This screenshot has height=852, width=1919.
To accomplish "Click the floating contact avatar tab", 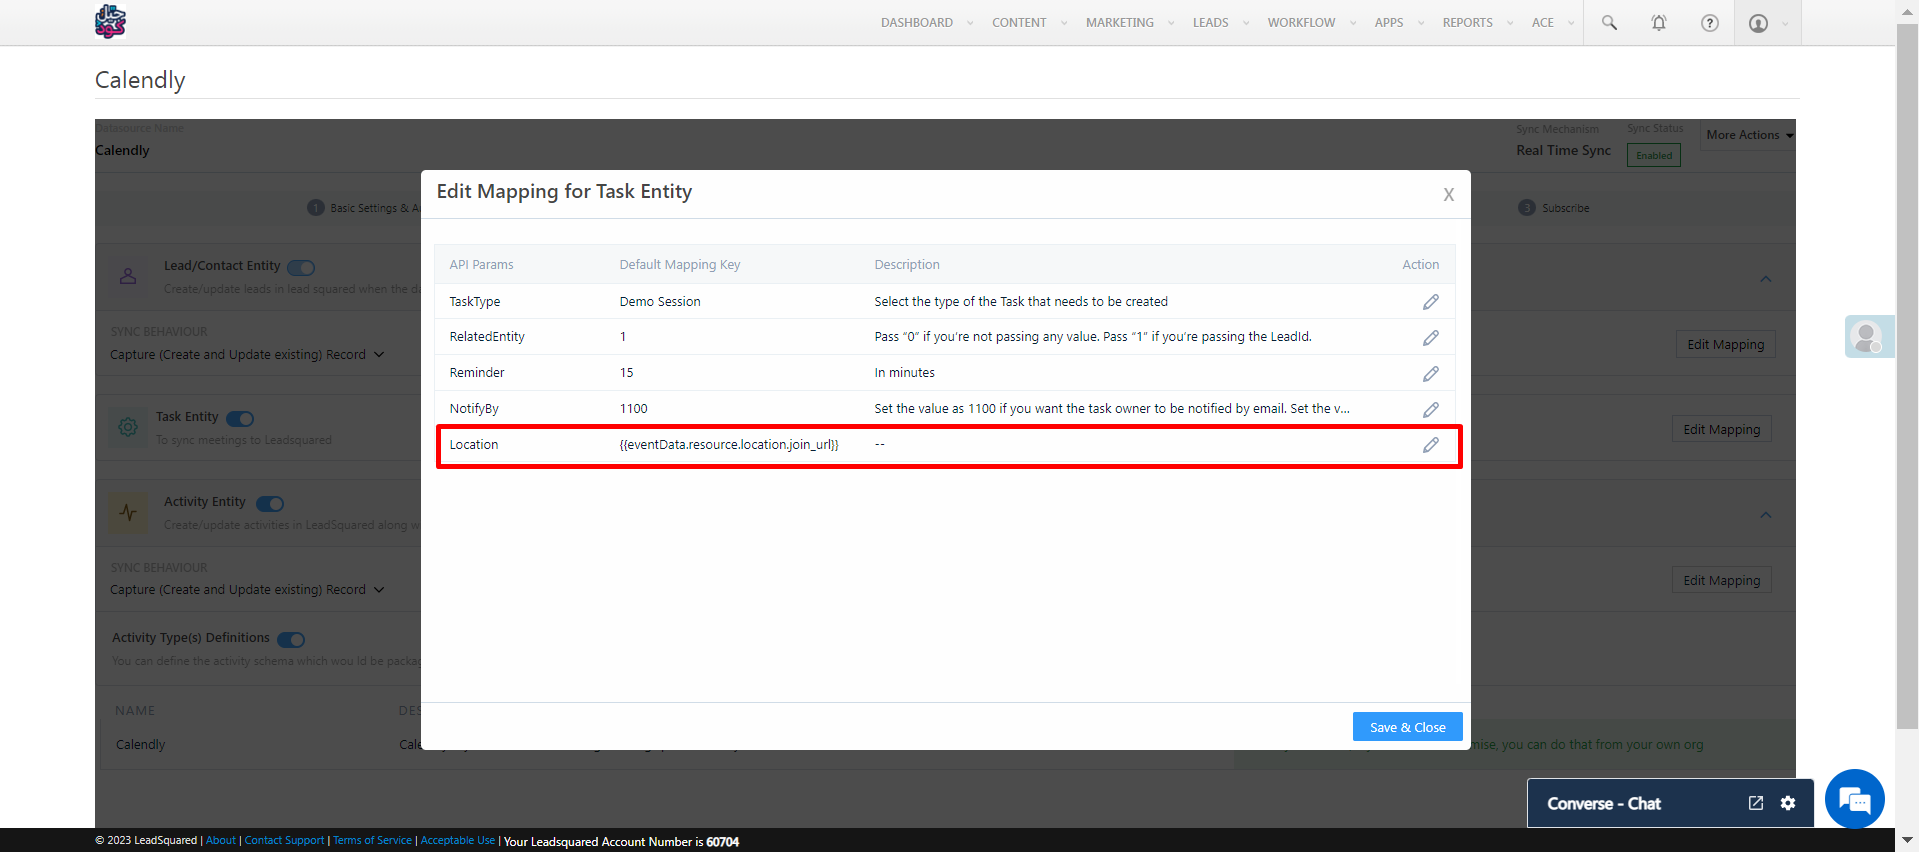I will [1868, 337].
